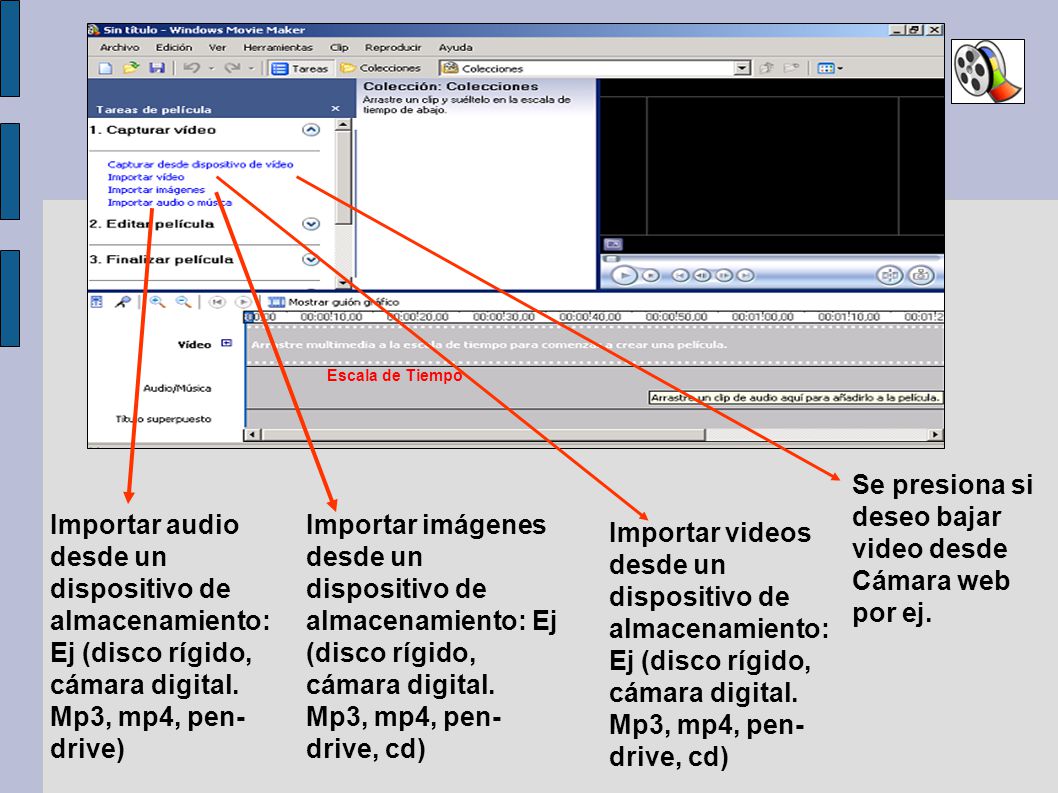Play the timeline from toolbar
Viewport: 1058px width, 793px height.
pyautogui.click(x=243, y=302)
